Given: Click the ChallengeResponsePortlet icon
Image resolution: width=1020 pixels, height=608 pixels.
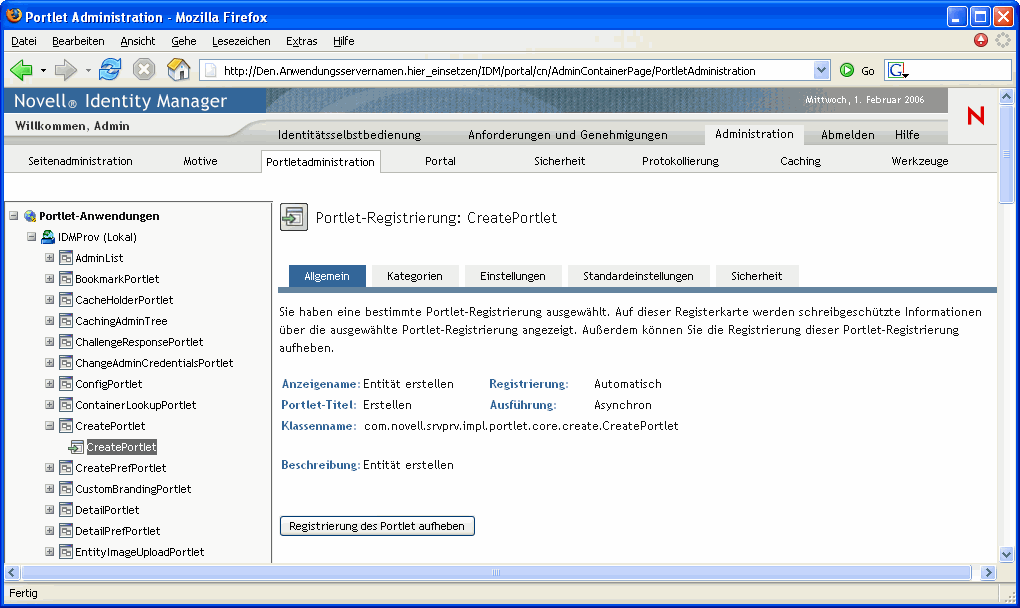Looking at the screenshot, I should [x=66, y=342].
